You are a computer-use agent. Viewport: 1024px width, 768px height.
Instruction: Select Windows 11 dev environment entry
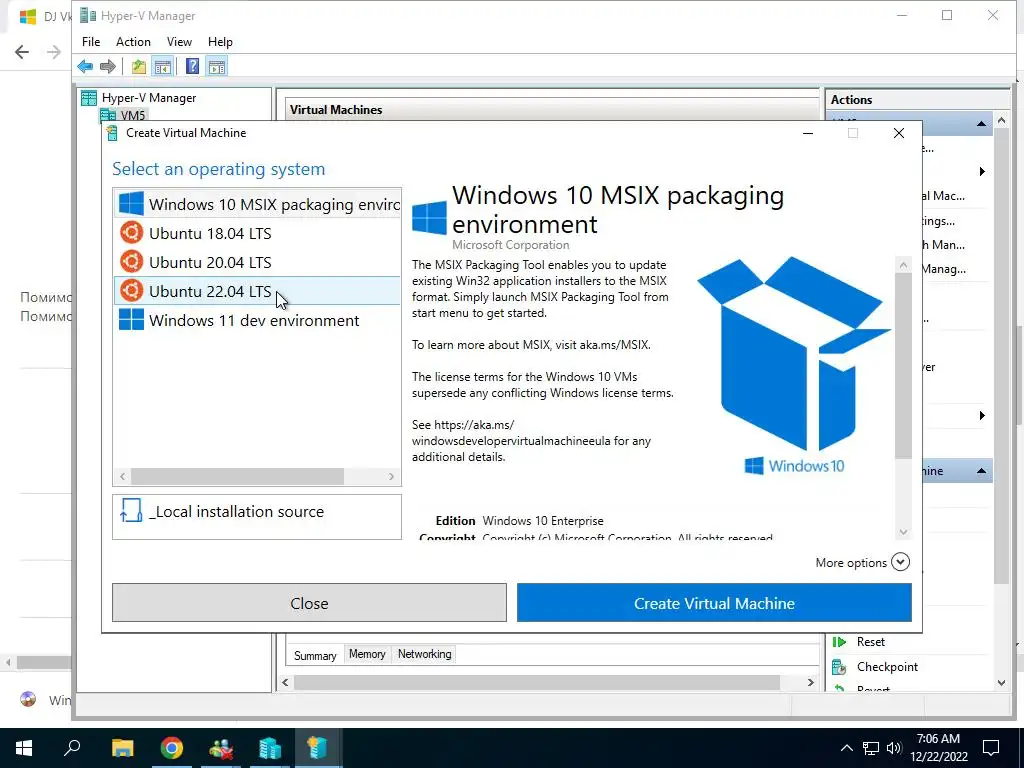click(257, 320)
